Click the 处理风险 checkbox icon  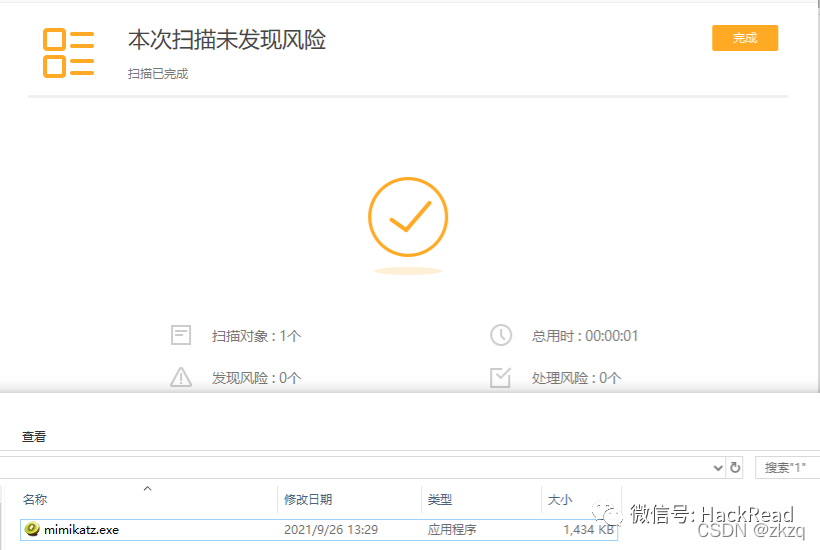[500, 377]
